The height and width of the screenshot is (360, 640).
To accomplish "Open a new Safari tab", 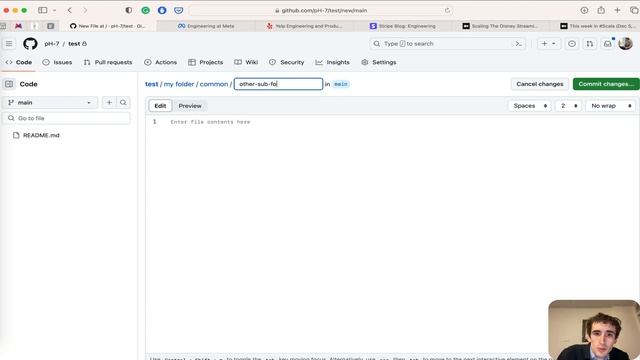I will click(x=617, y=10).
